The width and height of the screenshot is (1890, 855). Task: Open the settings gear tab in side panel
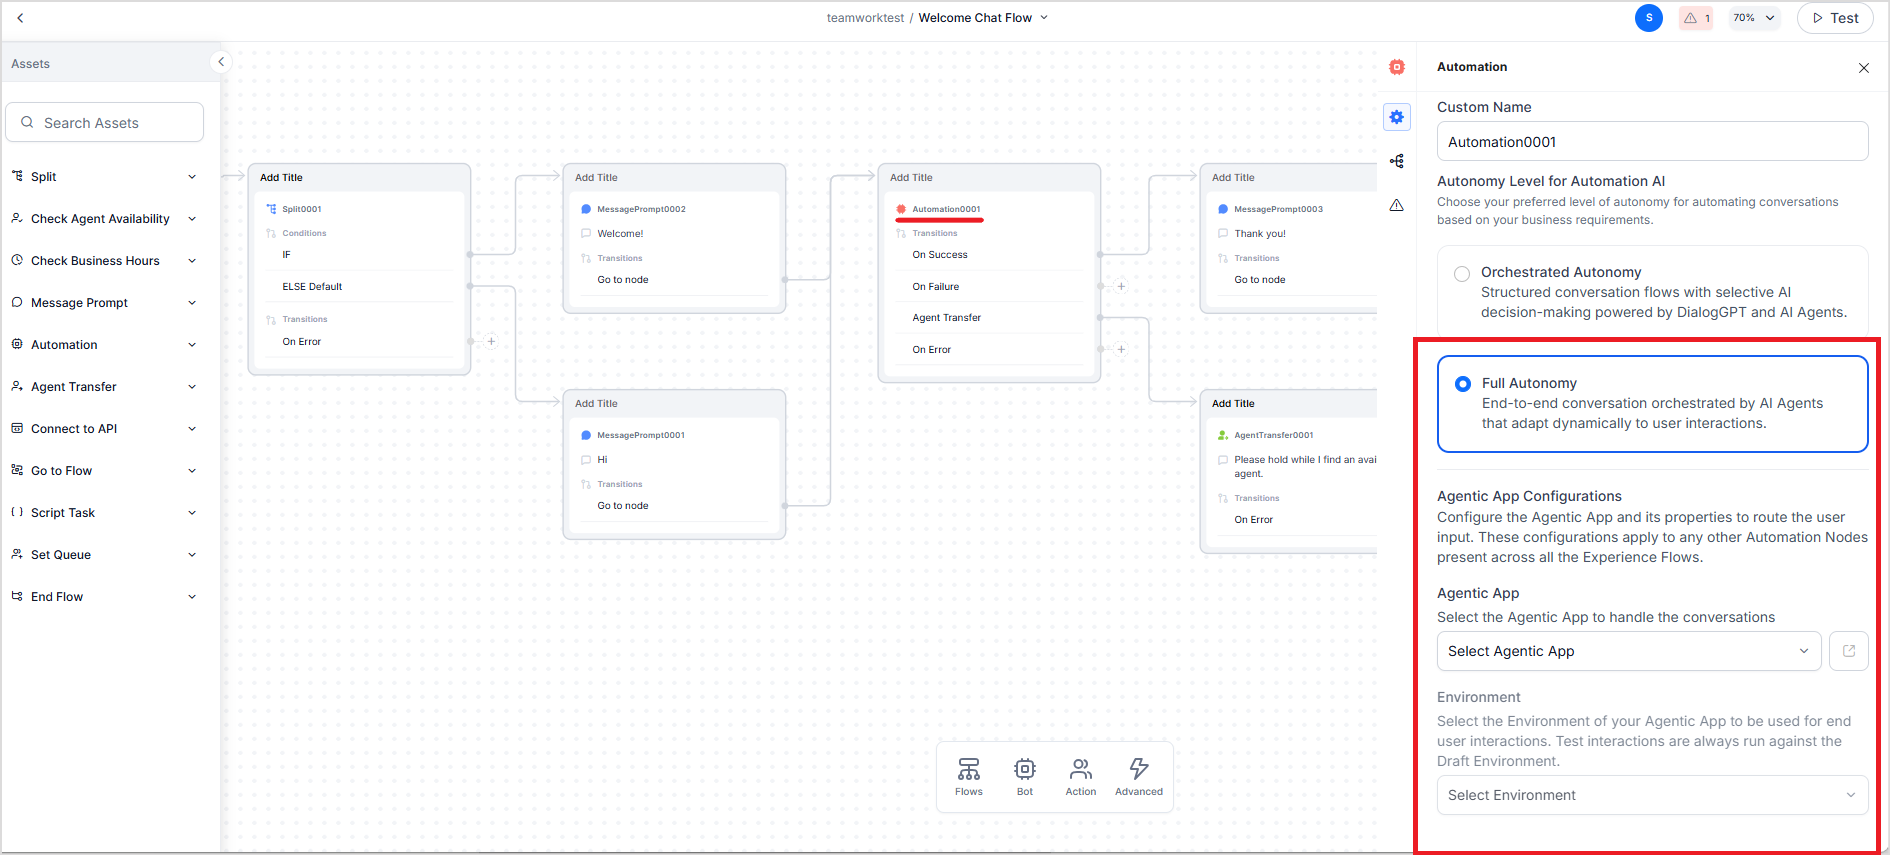pos(1397,117)
